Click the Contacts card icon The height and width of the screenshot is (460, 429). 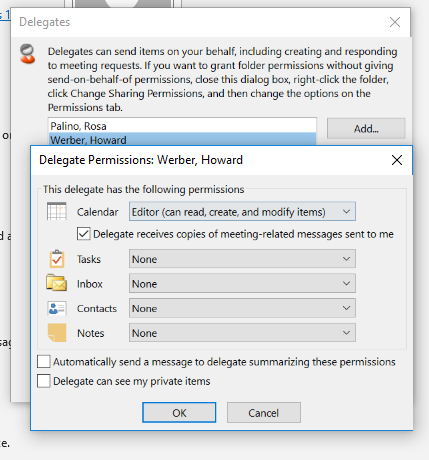click(x=57, y=308)
